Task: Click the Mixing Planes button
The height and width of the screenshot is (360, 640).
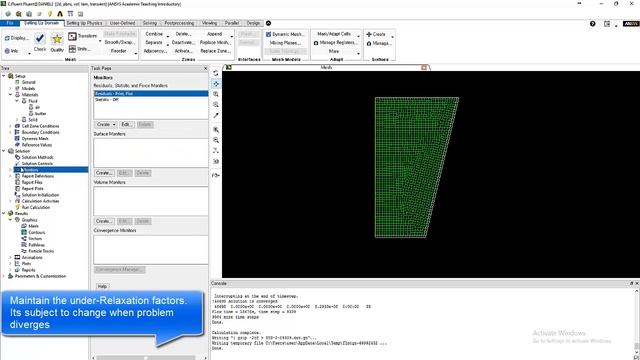Action: tap(285, 43)
